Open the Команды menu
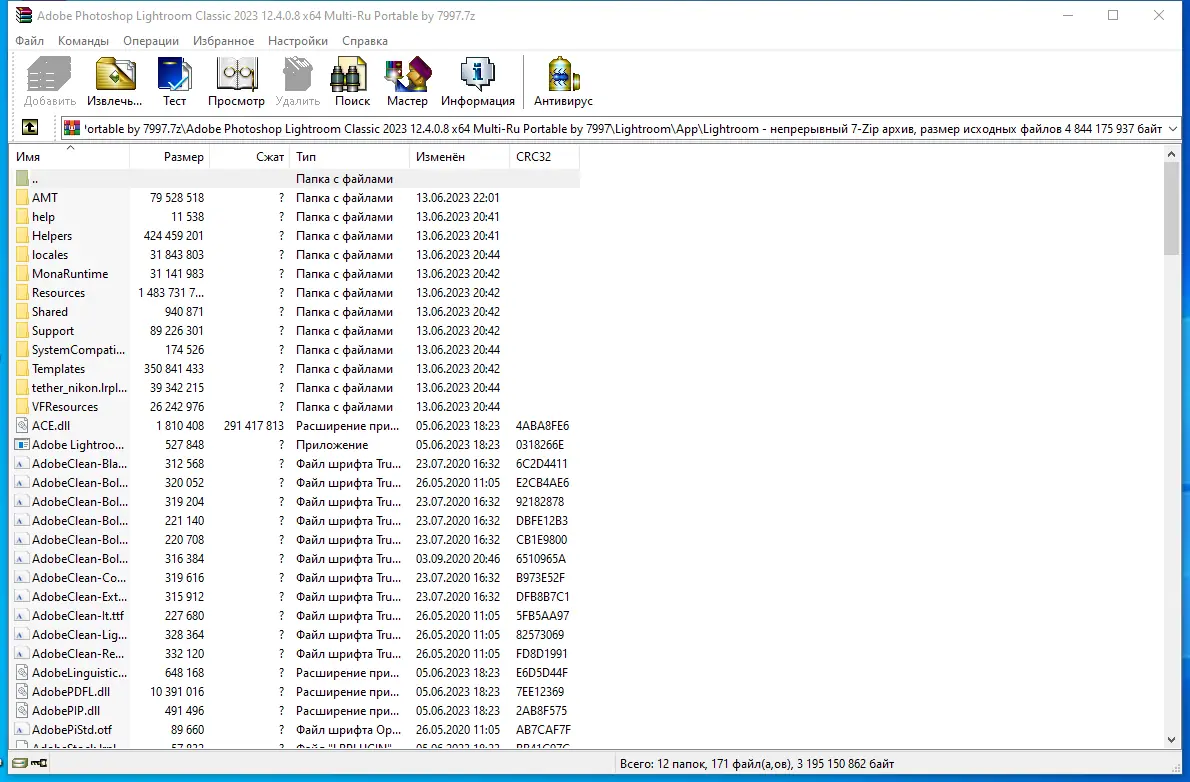Screen dimensions: 1190x782 click(x=83, y=41)
